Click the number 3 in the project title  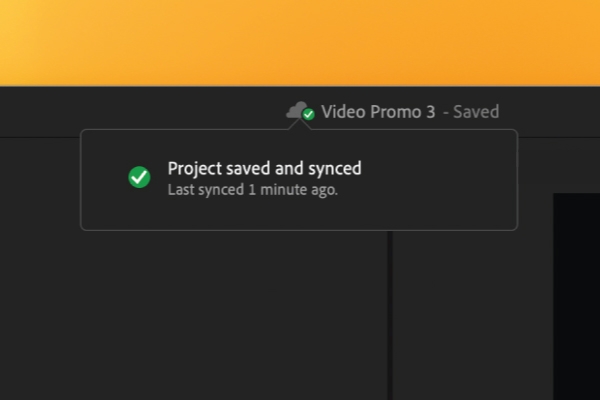pyautogui.click(x=431, y=112)
